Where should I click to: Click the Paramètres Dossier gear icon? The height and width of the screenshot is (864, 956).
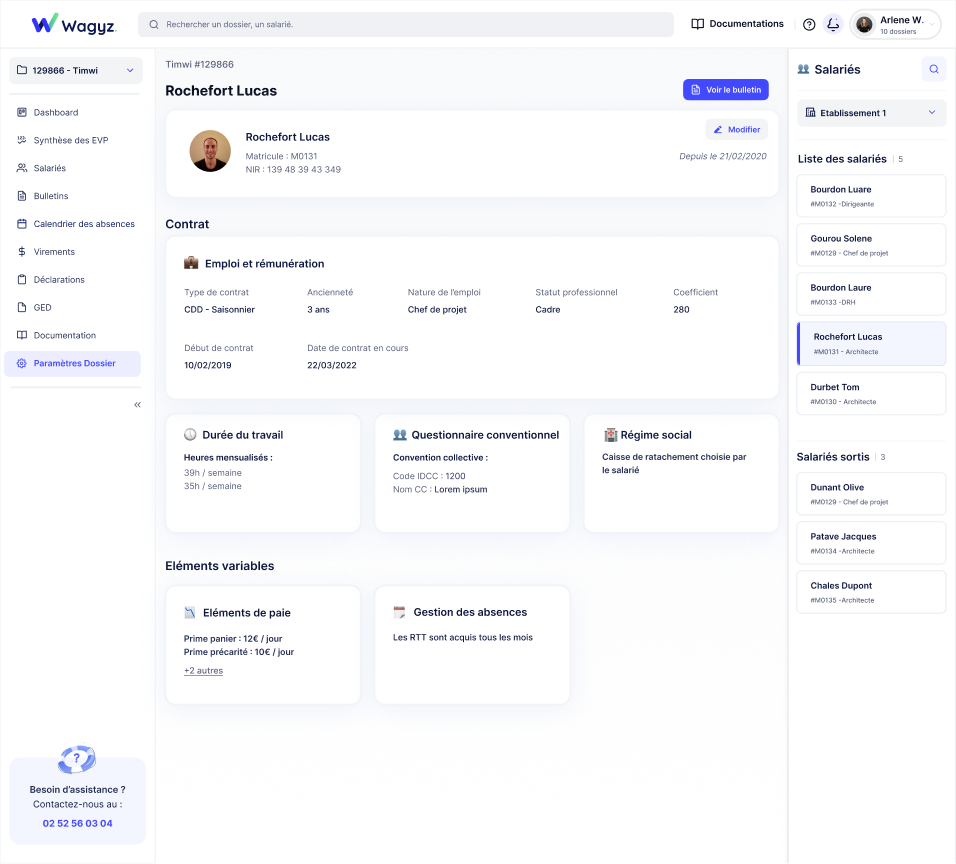tap(22, 363)
